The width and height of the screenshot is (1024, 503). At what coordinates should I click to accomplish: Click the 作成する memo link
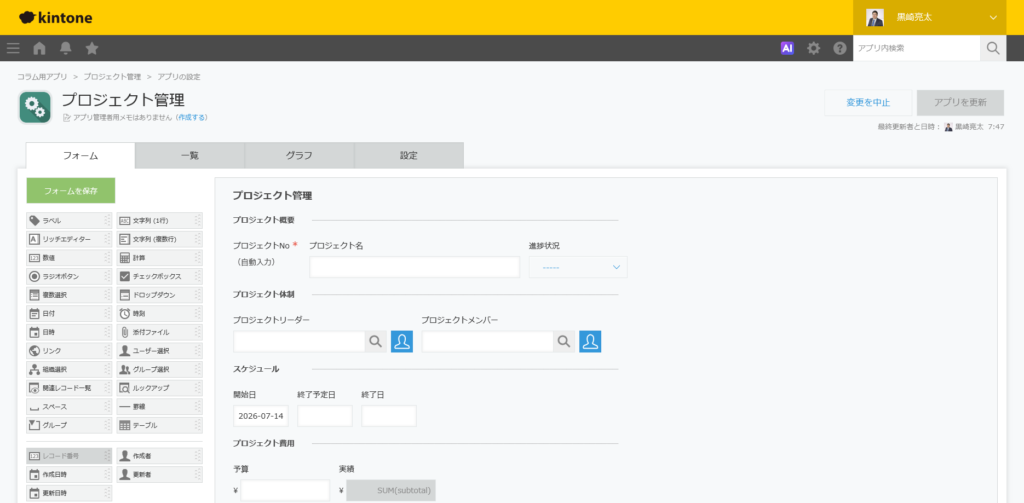[192, 118]
